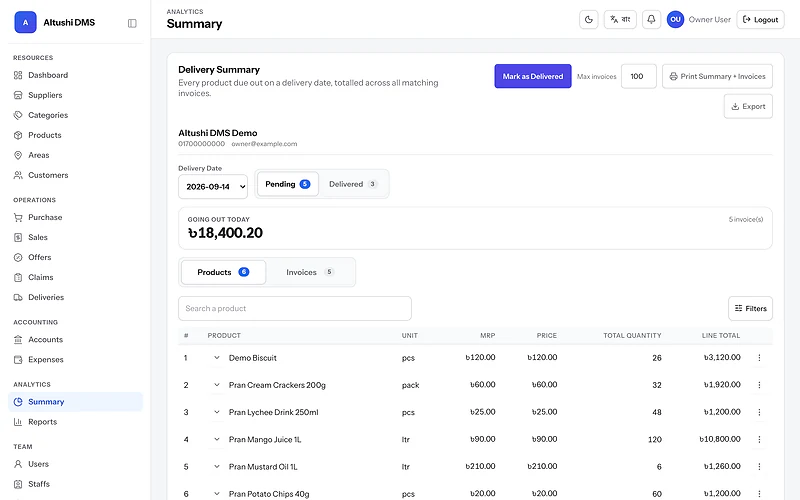Open Customers in the sidebar

[x=76, y=175]
